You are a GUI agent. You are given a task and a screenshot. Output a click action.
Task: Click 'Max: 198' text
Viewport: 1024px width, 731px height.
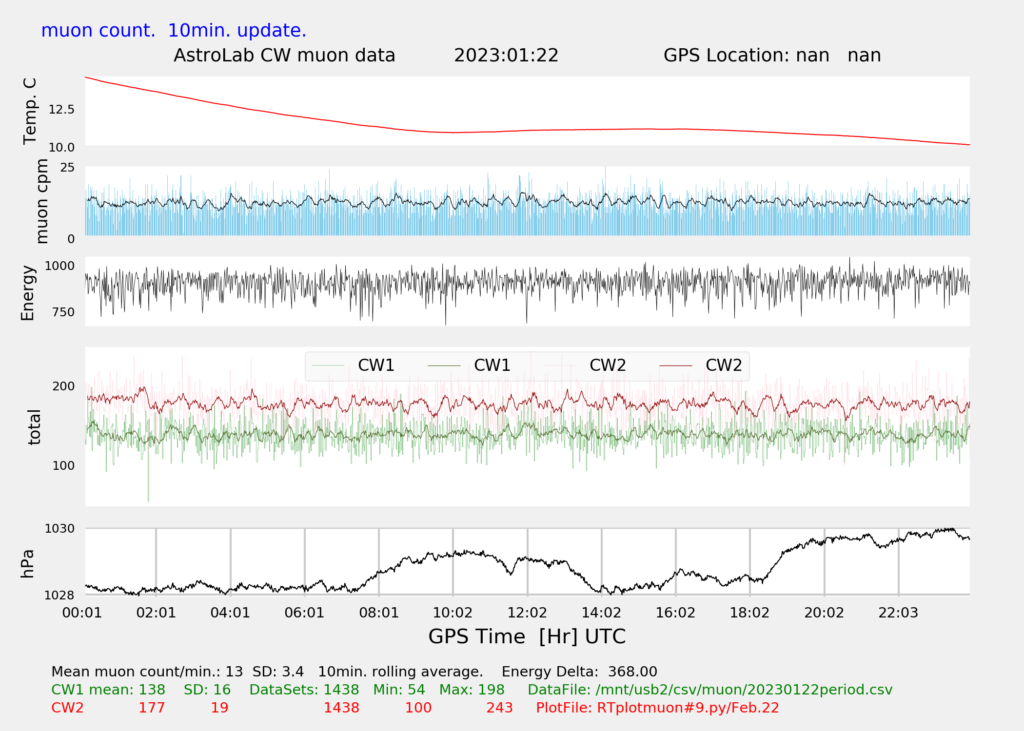click(472, 690)
